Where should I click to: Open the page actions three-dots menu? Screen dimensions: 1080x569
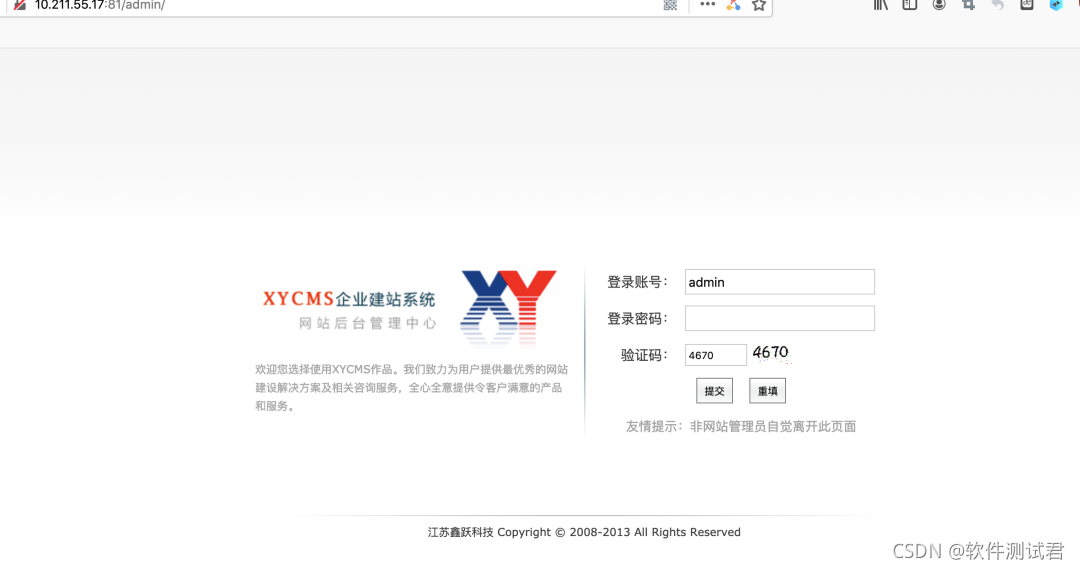click(707, 4)
